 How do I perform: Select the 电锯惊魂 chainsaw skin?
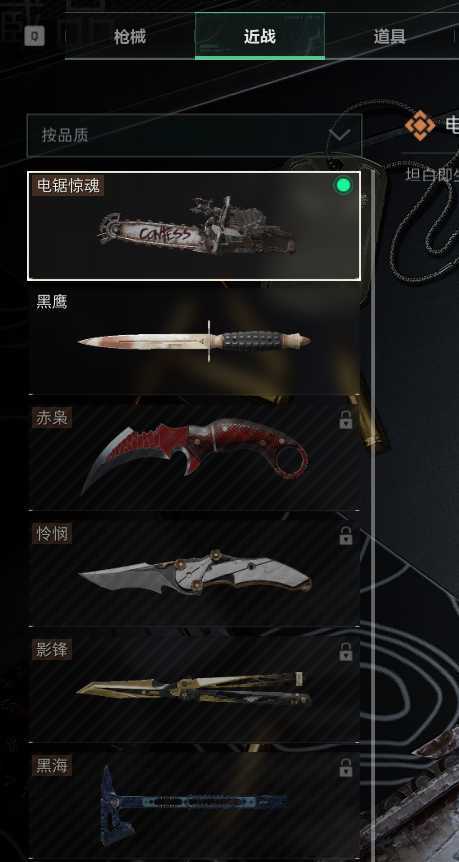(x=194, y=225)
